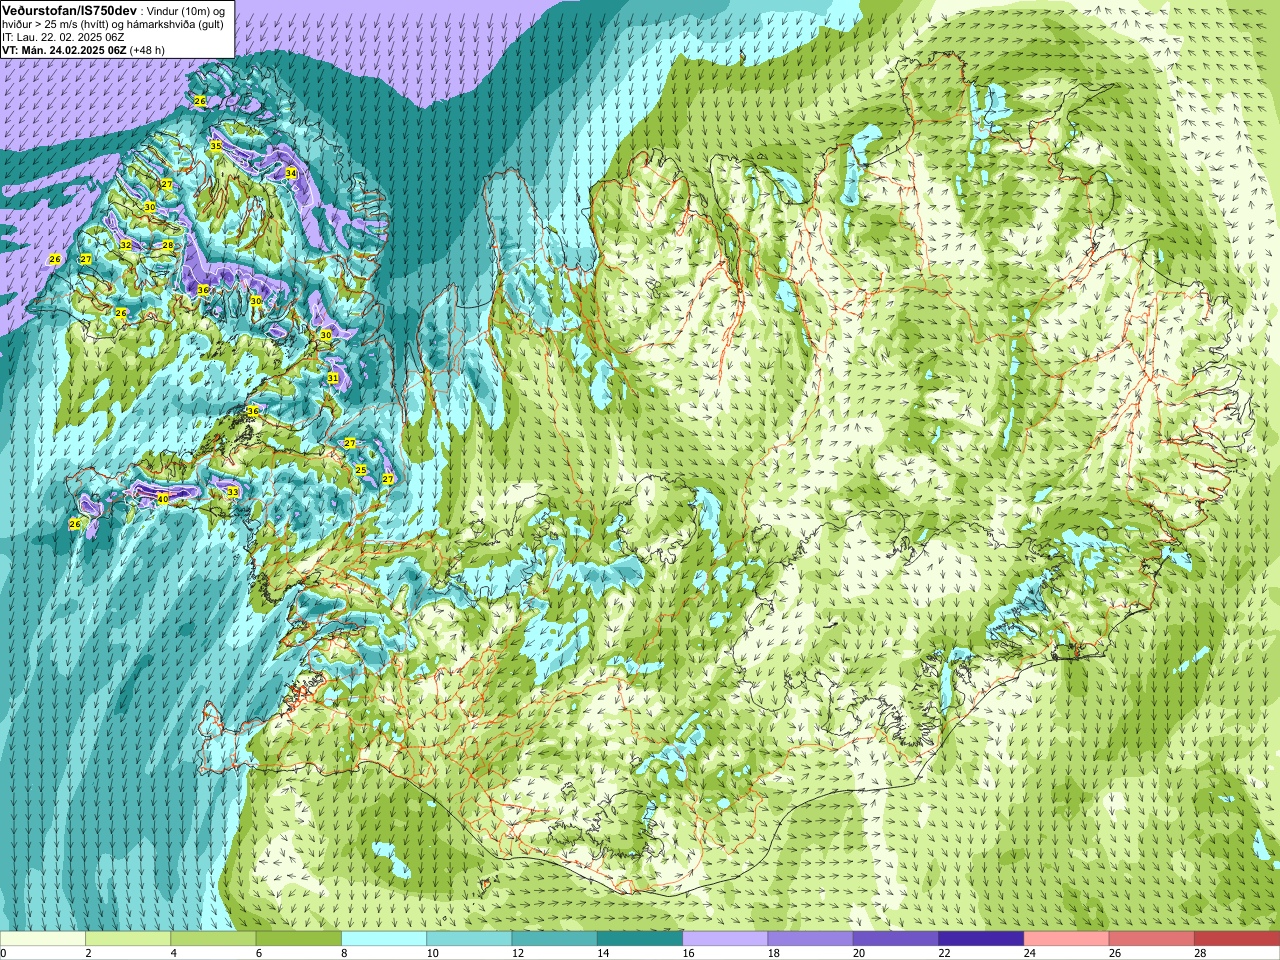This screenshot has height=960, width=1280.
Task: Click the yellow gust label 34
Action: [291, 173]
